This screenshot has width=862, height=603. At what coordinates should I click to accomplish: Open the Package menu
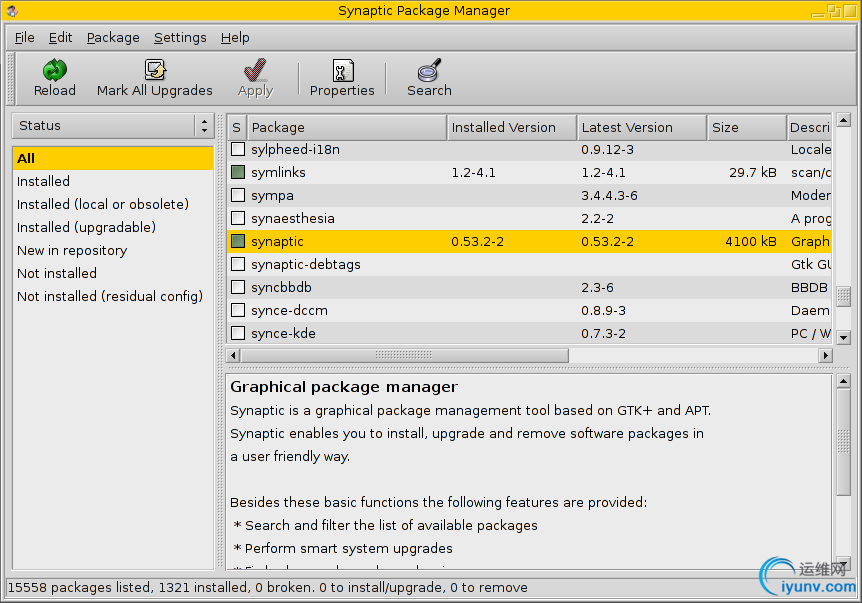[113, 38]
